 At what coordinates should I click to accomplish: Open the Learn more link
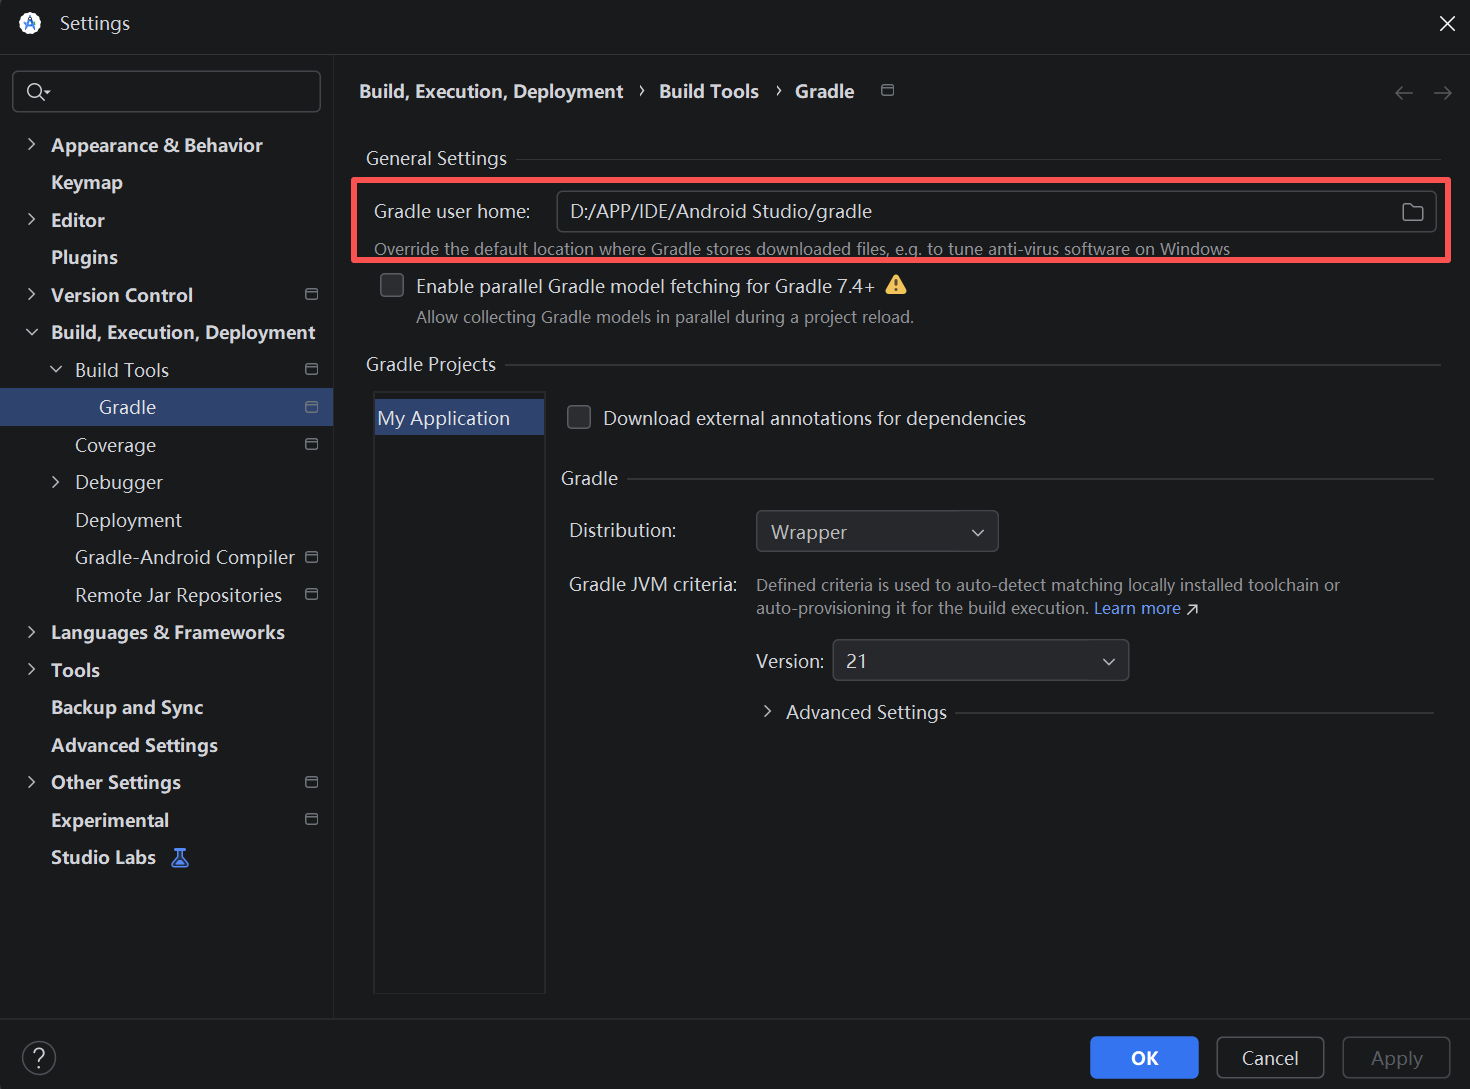(1137, 608)
